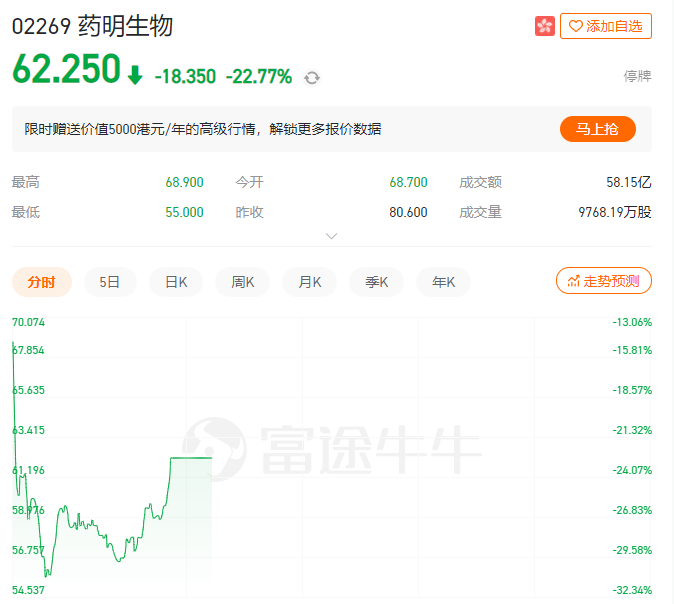The image size is (674, 604).
Task: Select the 月K chart tab
Action: [x=309, y=282]
